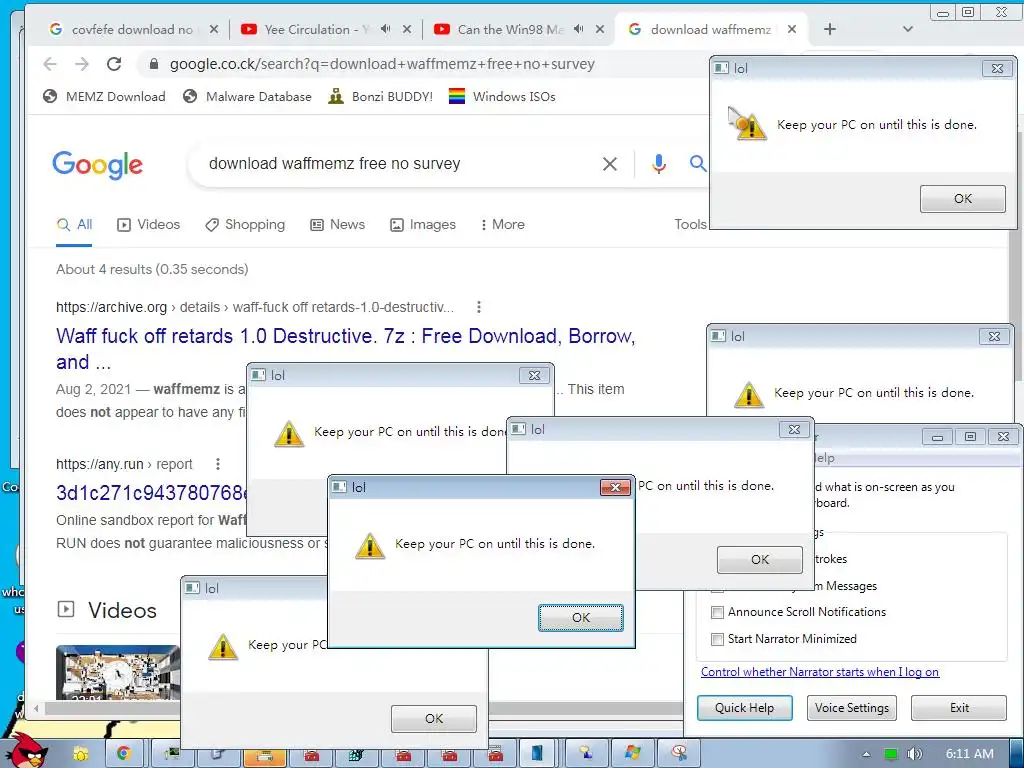Open Narrator Quick Help

coord(744,708)
